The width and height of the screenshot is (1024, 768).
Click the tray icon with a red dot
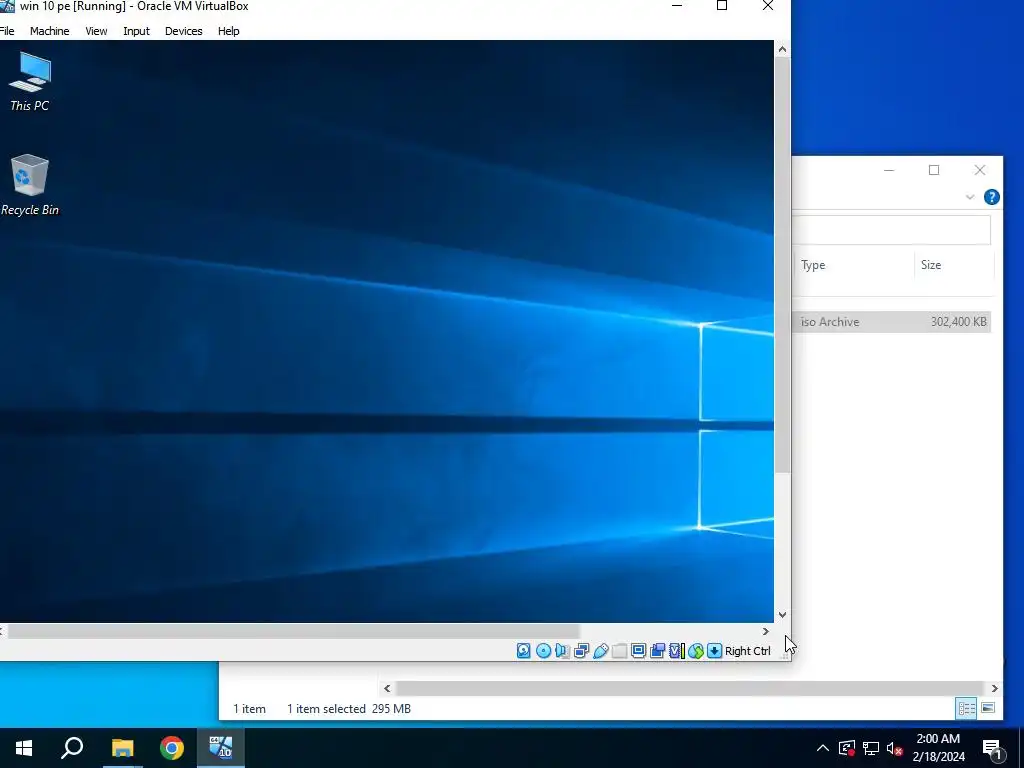coord(846,748)
